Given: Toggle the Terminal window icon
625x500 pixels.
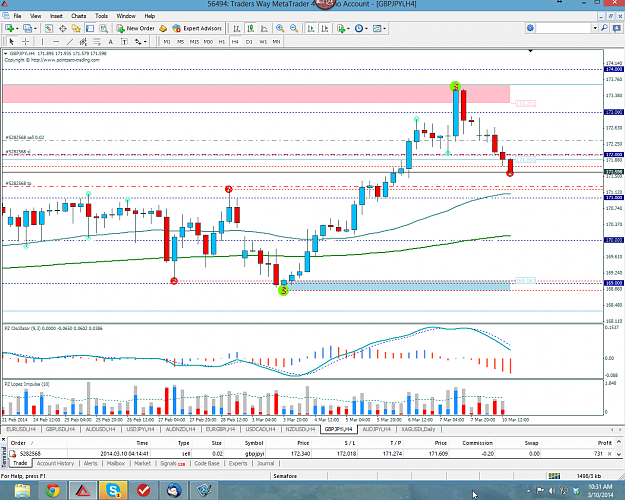Looking at the screenshot, I should click(x=90, y=28).
